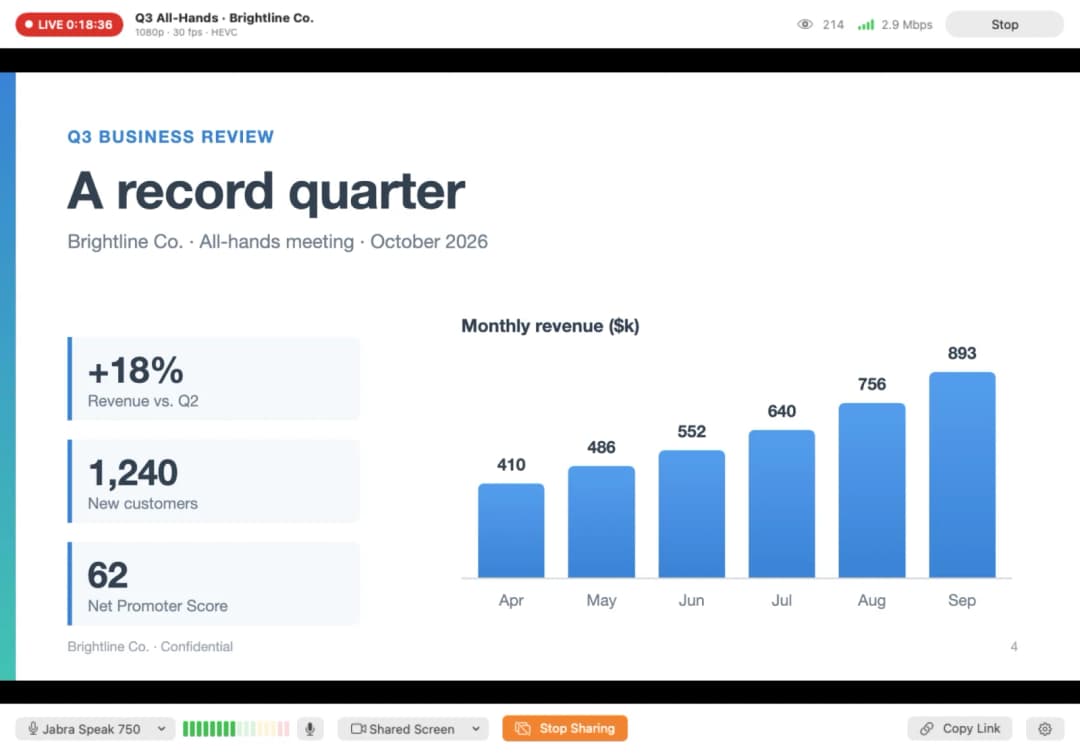Click the '552' value above the Jun bar

point(692,431)
